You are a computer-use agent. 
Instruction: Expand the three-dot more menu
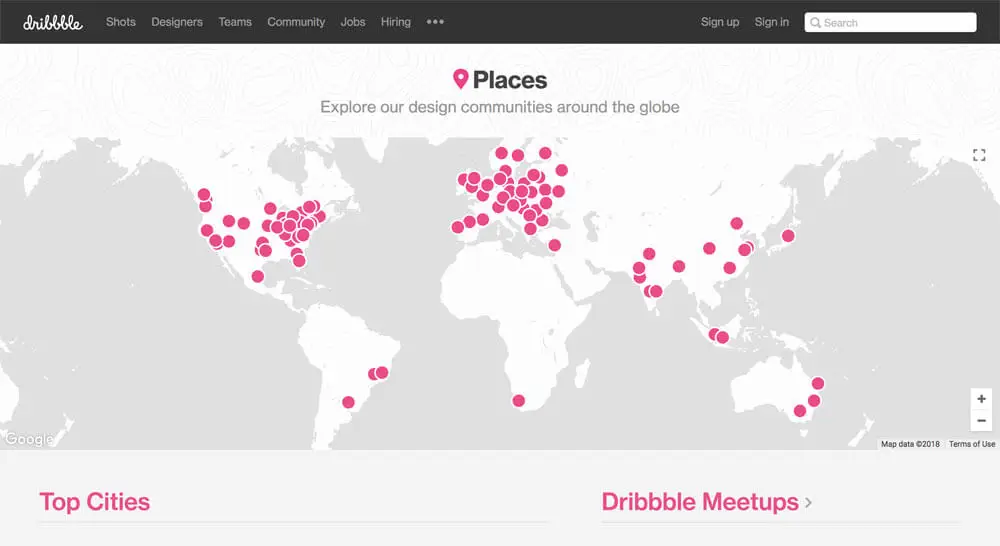pyautogui.click(x=435, y=22)
